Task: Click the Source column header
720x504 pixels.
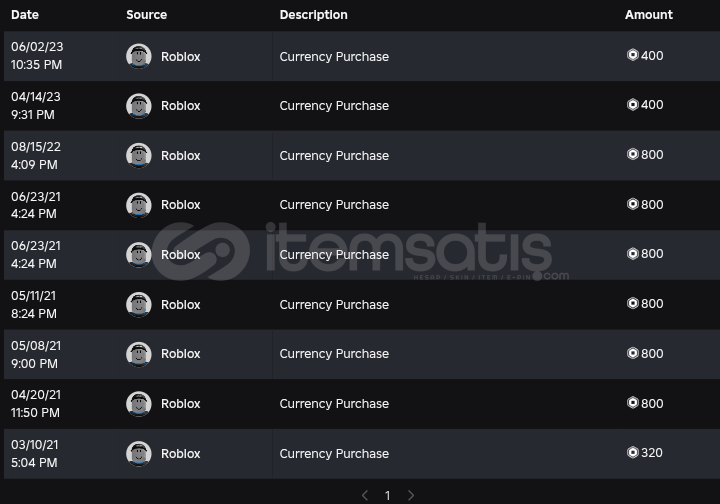Action: (x=146, y=15)
